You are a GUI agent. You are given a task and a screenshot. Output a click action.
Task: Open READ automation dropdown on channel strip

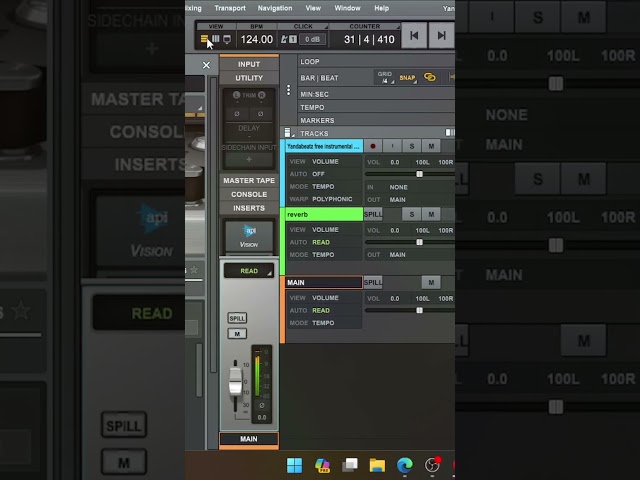[x=249, y=271]
